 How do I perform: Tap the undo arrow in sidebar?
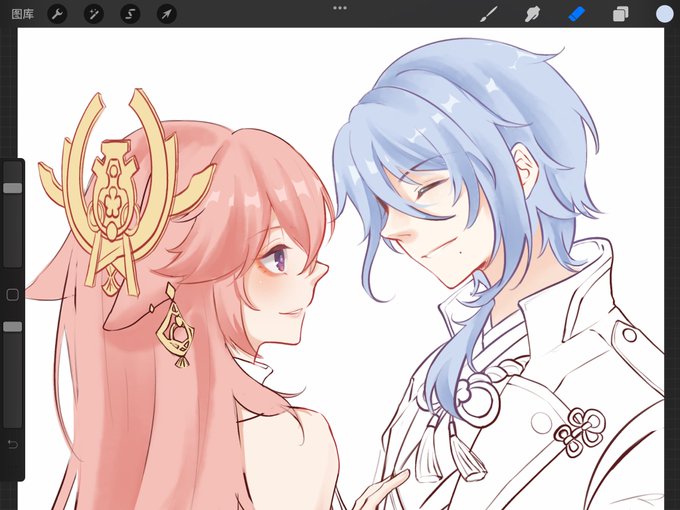pos(13,444)
